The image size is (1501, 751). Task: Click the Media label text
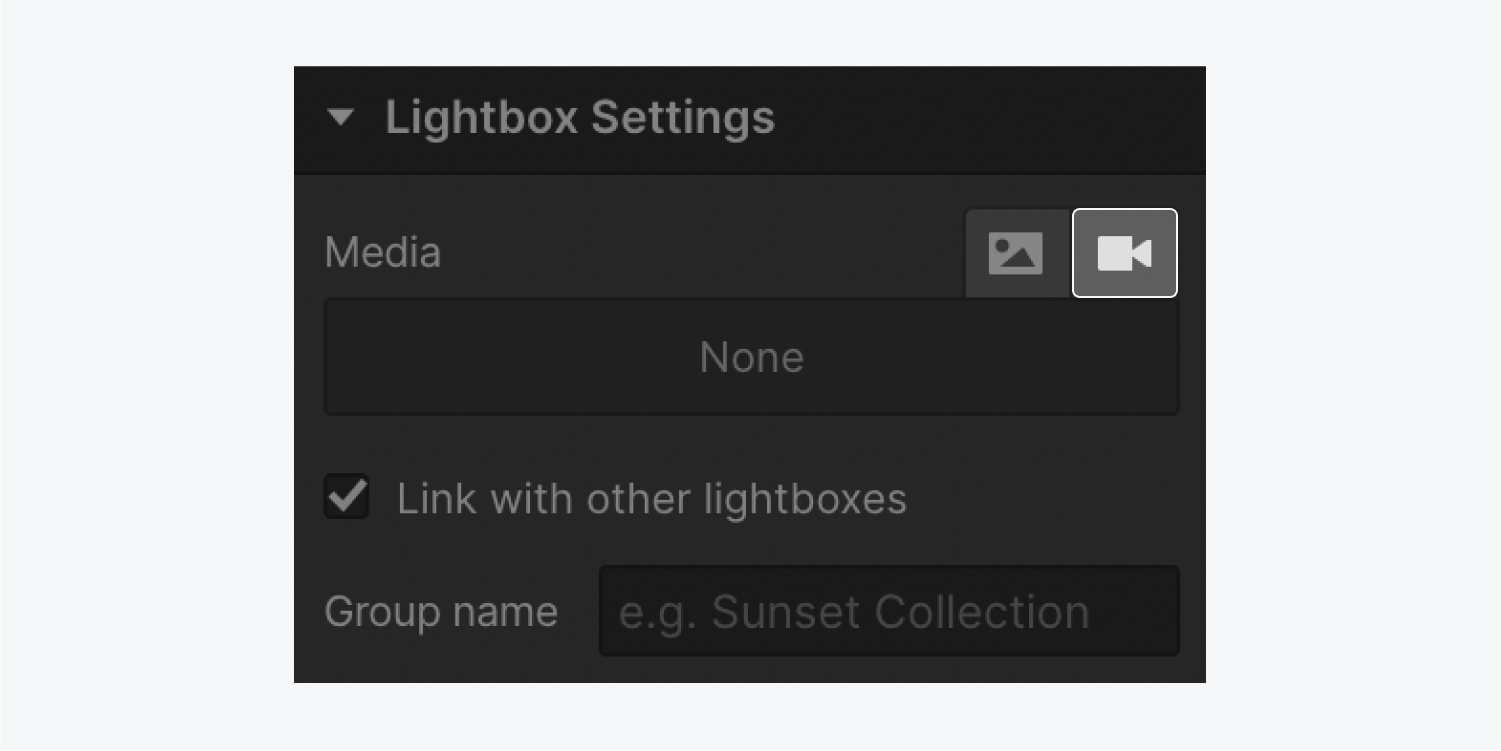click(383, 253)
